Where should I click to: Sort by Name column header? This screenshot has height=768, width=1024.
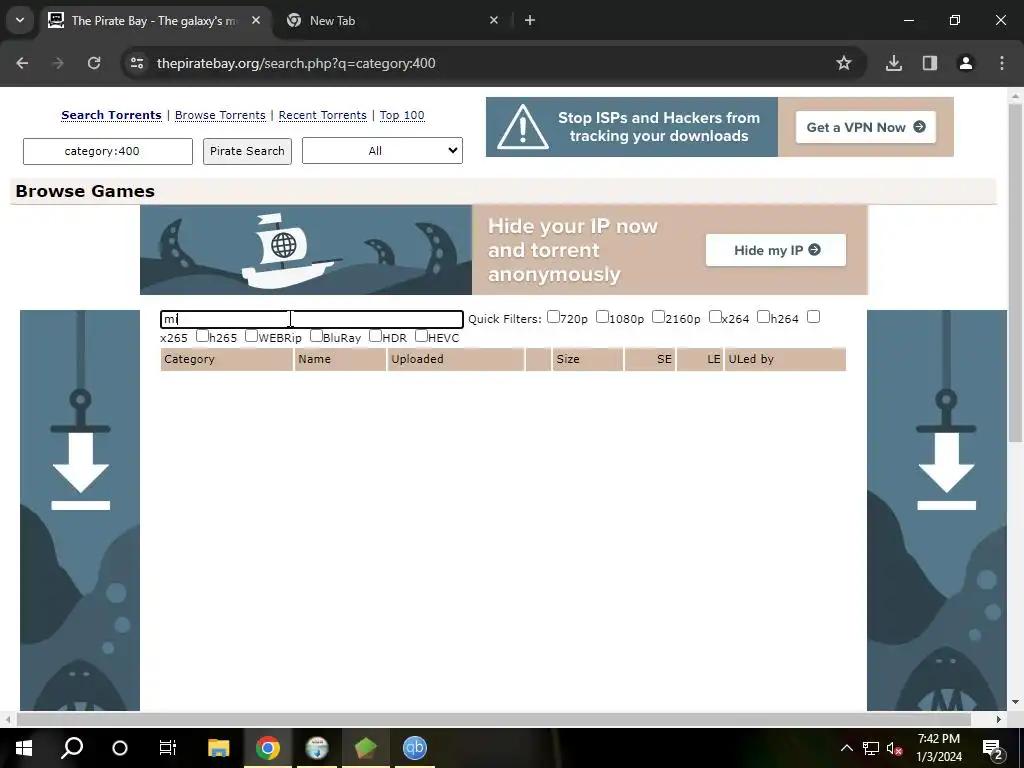(340, 359)
